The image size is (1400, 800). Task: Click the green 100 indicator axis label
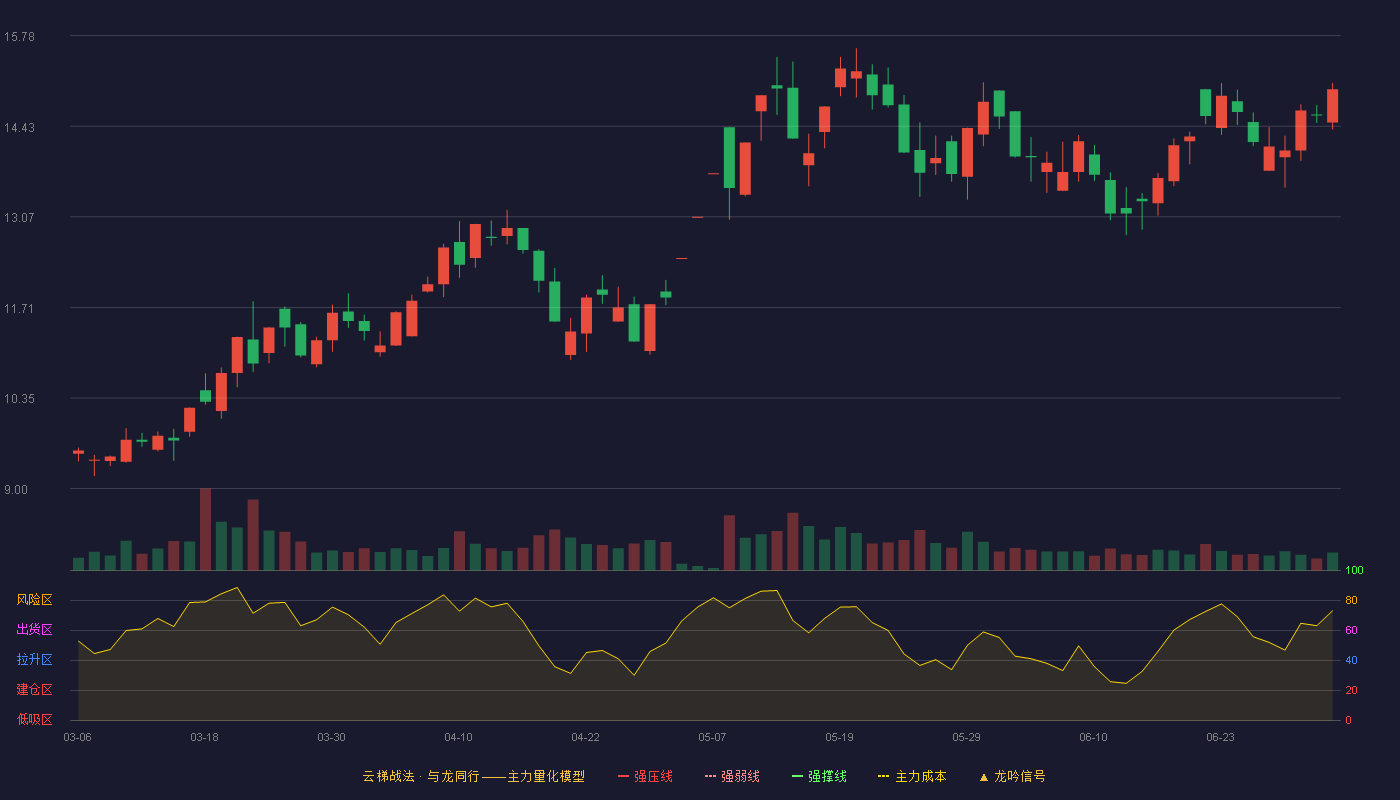pos(1354,570)
